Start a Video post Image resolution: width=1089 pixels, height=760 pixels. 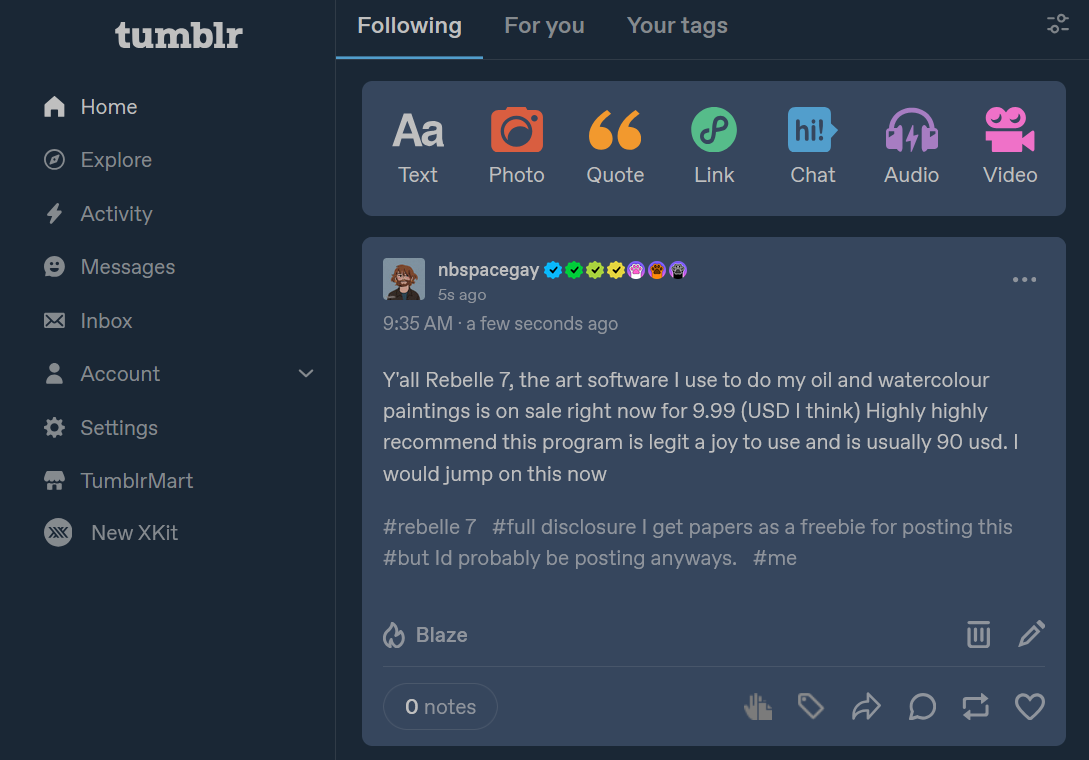point(1010,146)
